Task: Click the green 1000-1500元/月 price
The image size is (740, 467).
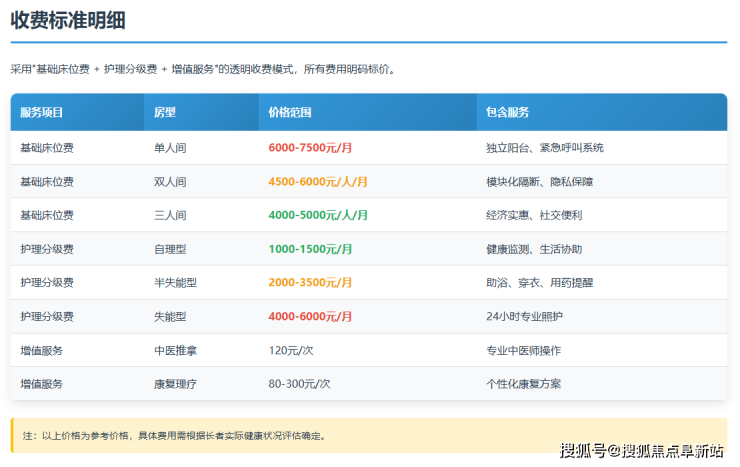Action: pos(310,249)
